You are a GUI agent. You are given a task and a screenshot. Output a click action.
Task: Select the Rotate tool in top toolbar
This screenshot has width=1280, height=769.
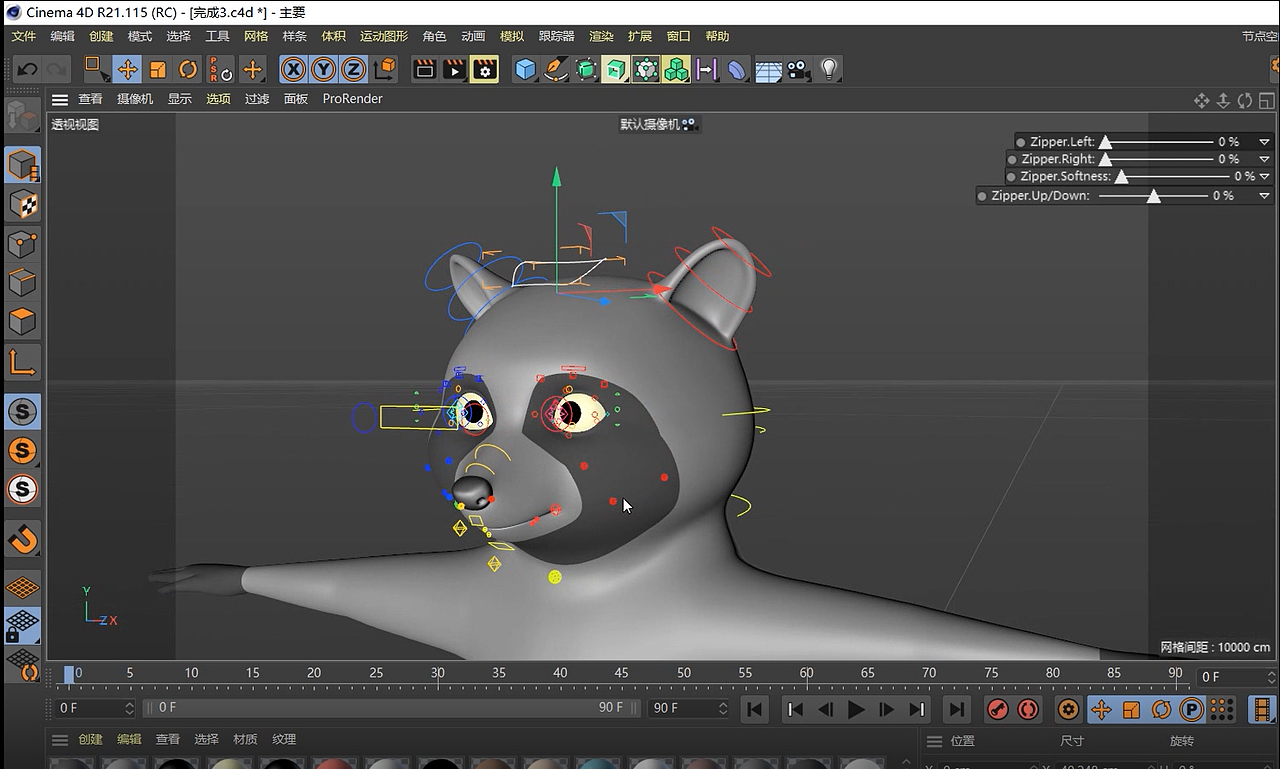click(188, 69)
